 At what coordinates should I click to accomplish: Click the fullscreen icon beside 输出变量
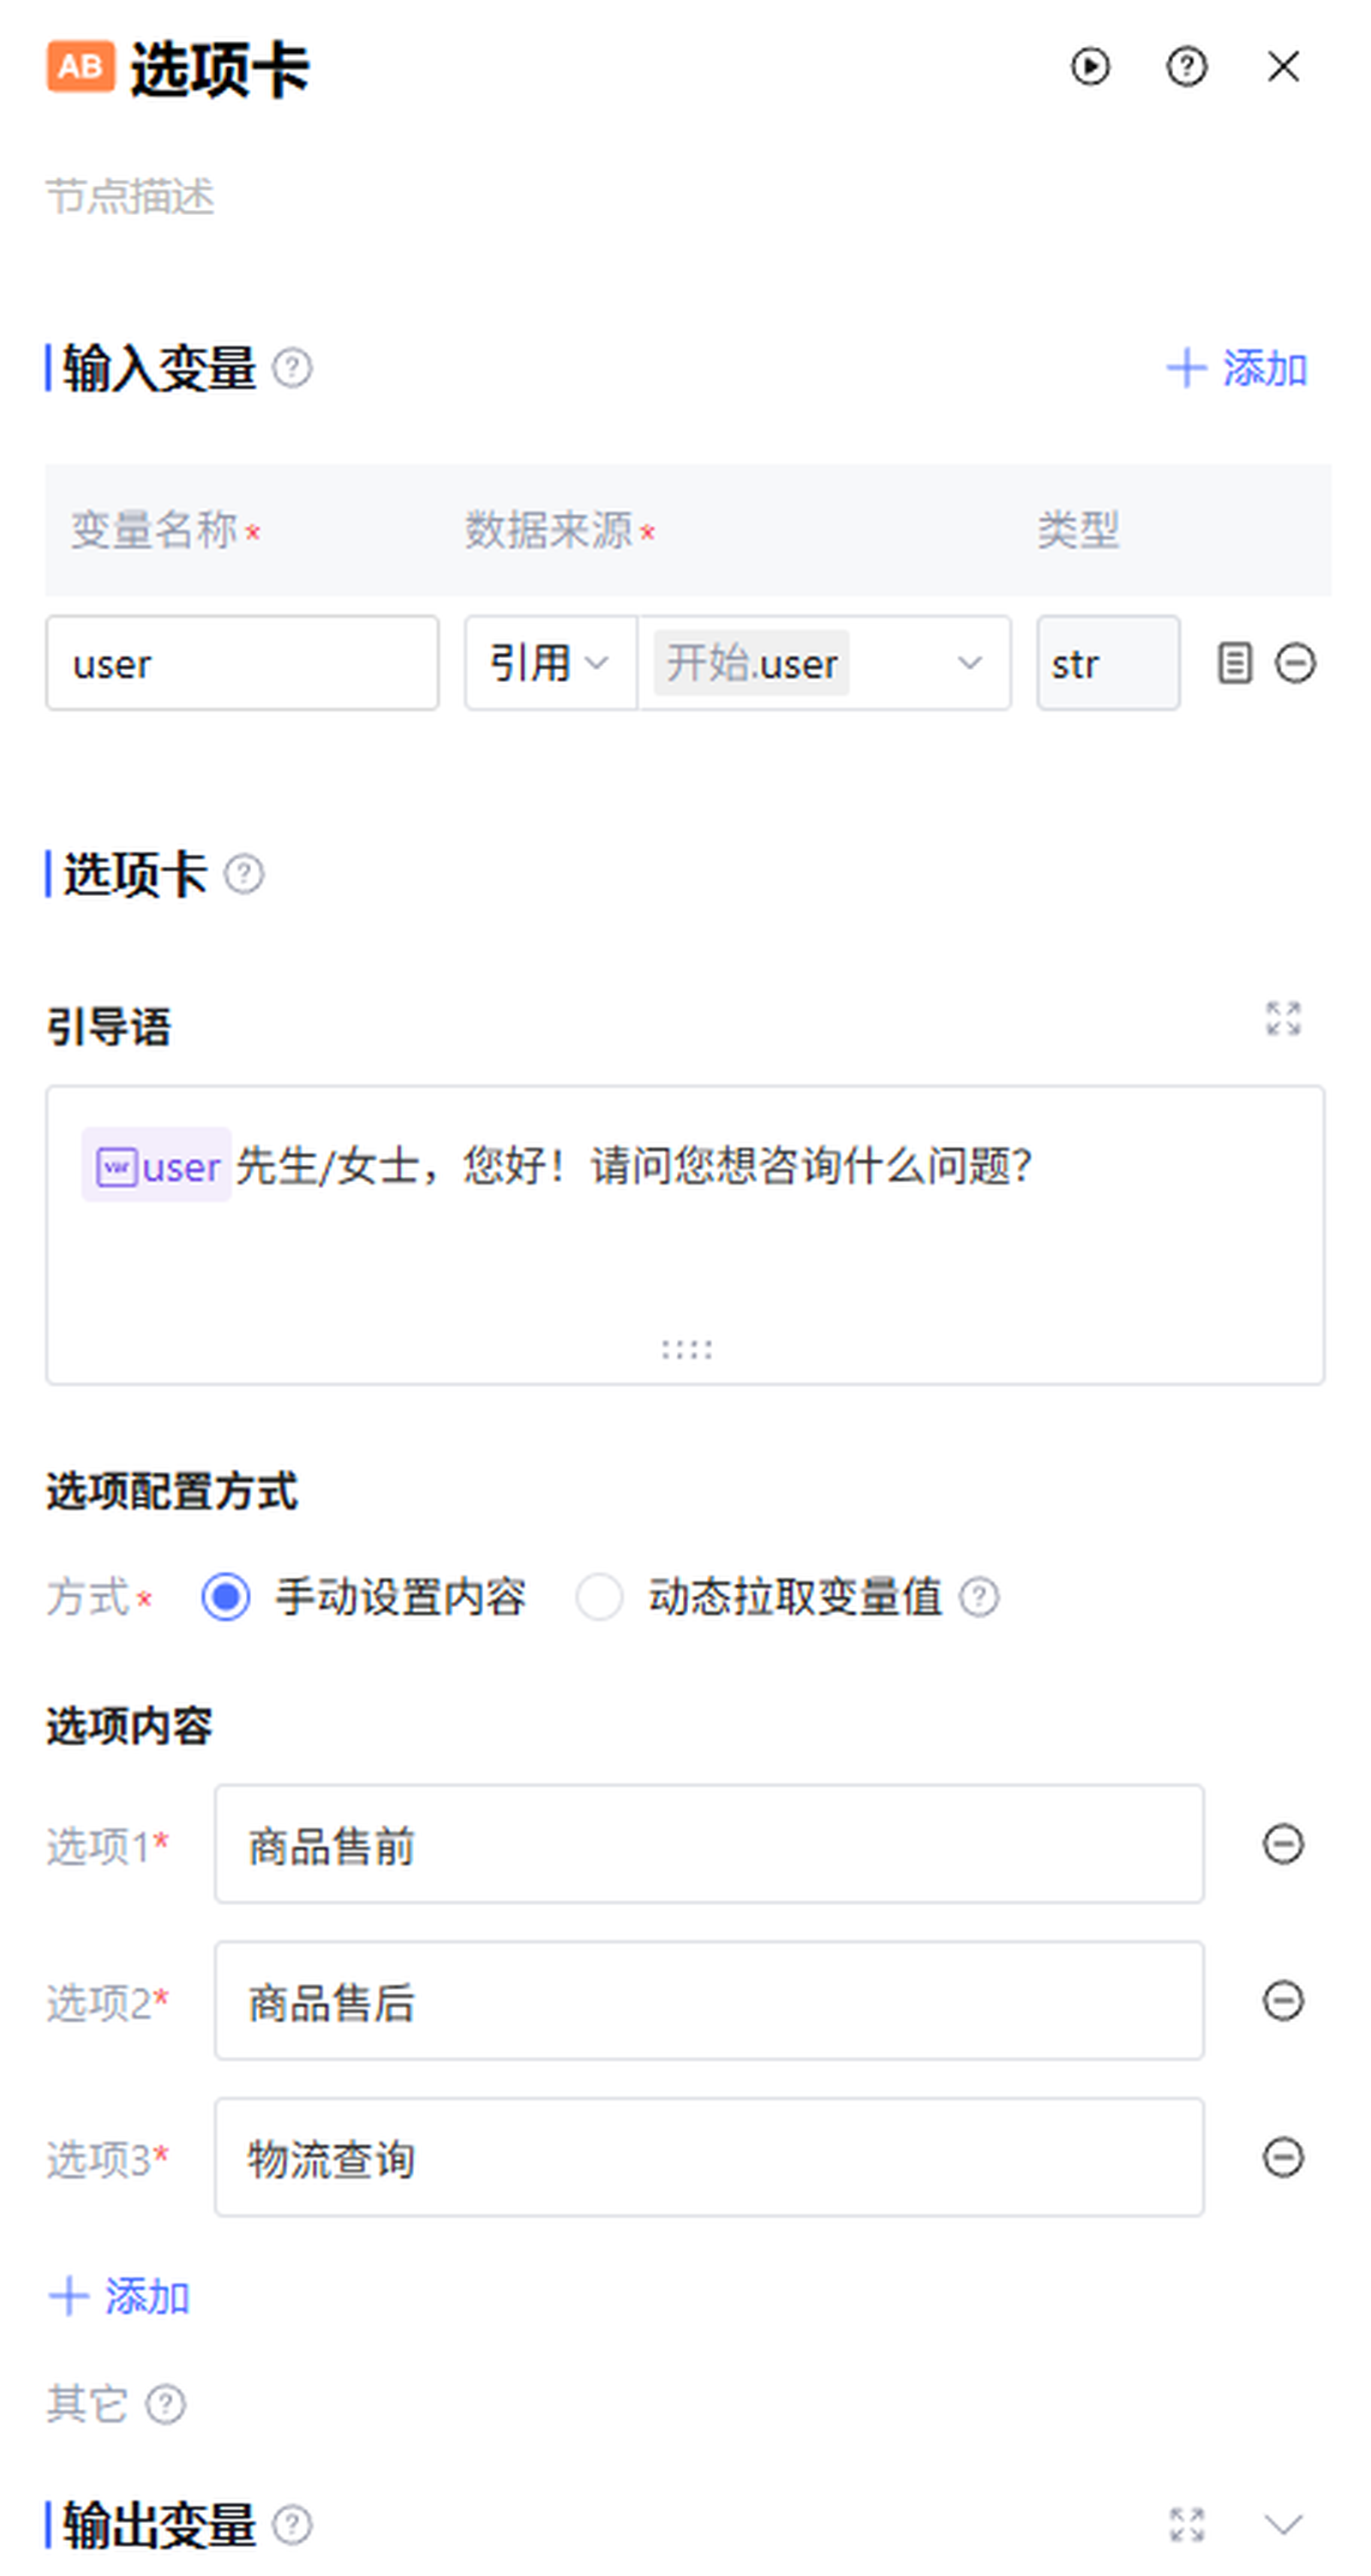(x=1186, y=2525)
